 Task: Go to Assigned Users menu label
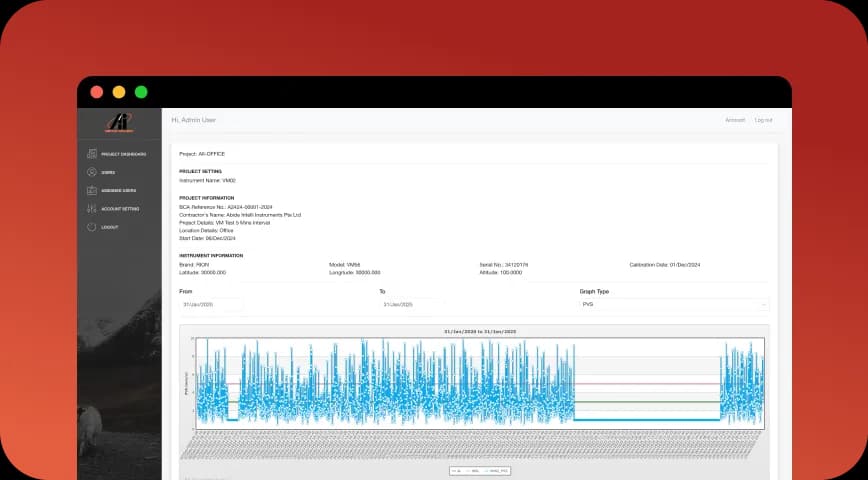coord(119,190)
